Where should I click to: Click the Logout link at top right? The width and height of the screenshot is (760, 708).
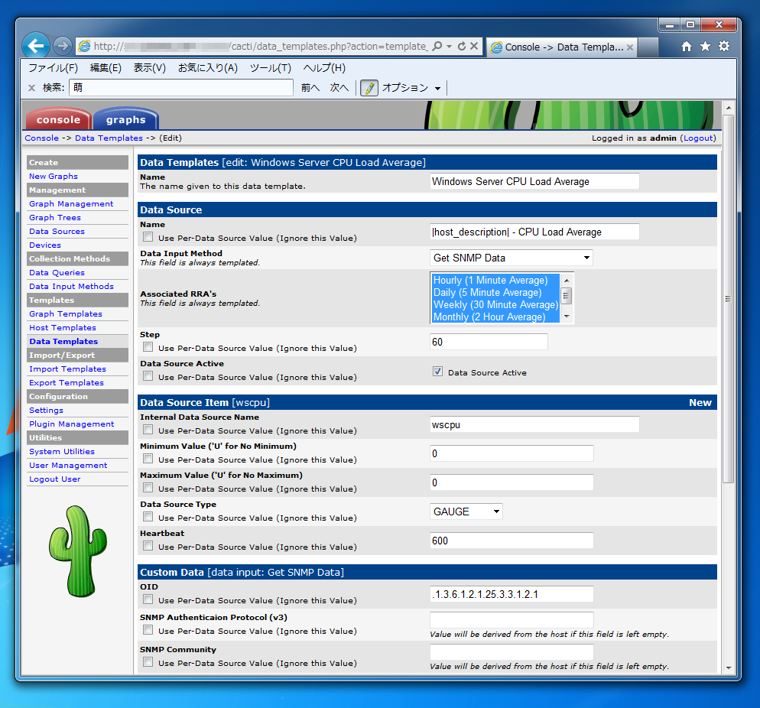tap(698, 138)
